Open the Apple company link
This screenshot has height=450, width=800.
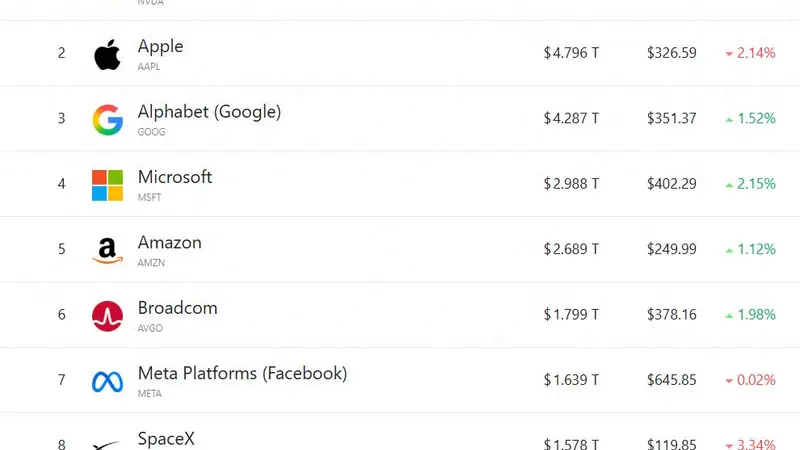(160, 46)
